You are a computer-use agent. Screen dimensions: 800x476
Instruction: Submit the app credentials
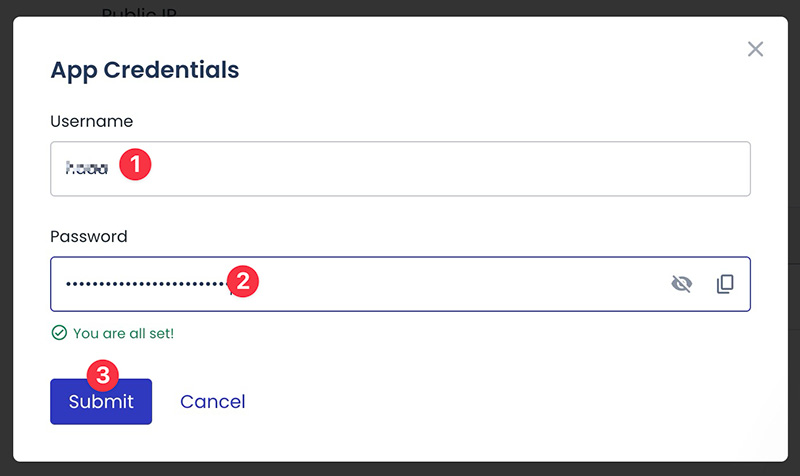click(x=101, y=402)
